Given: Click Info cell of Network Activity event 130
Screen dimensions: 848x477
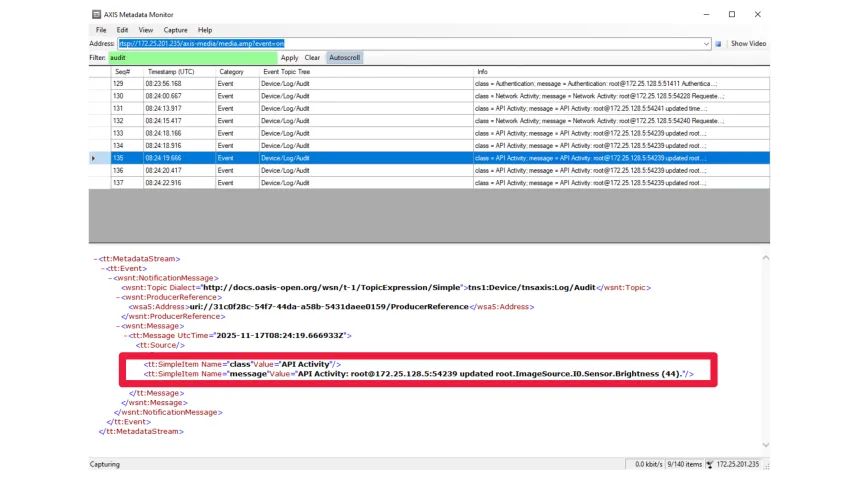Looking at the screenshot, I should point(621,96).
